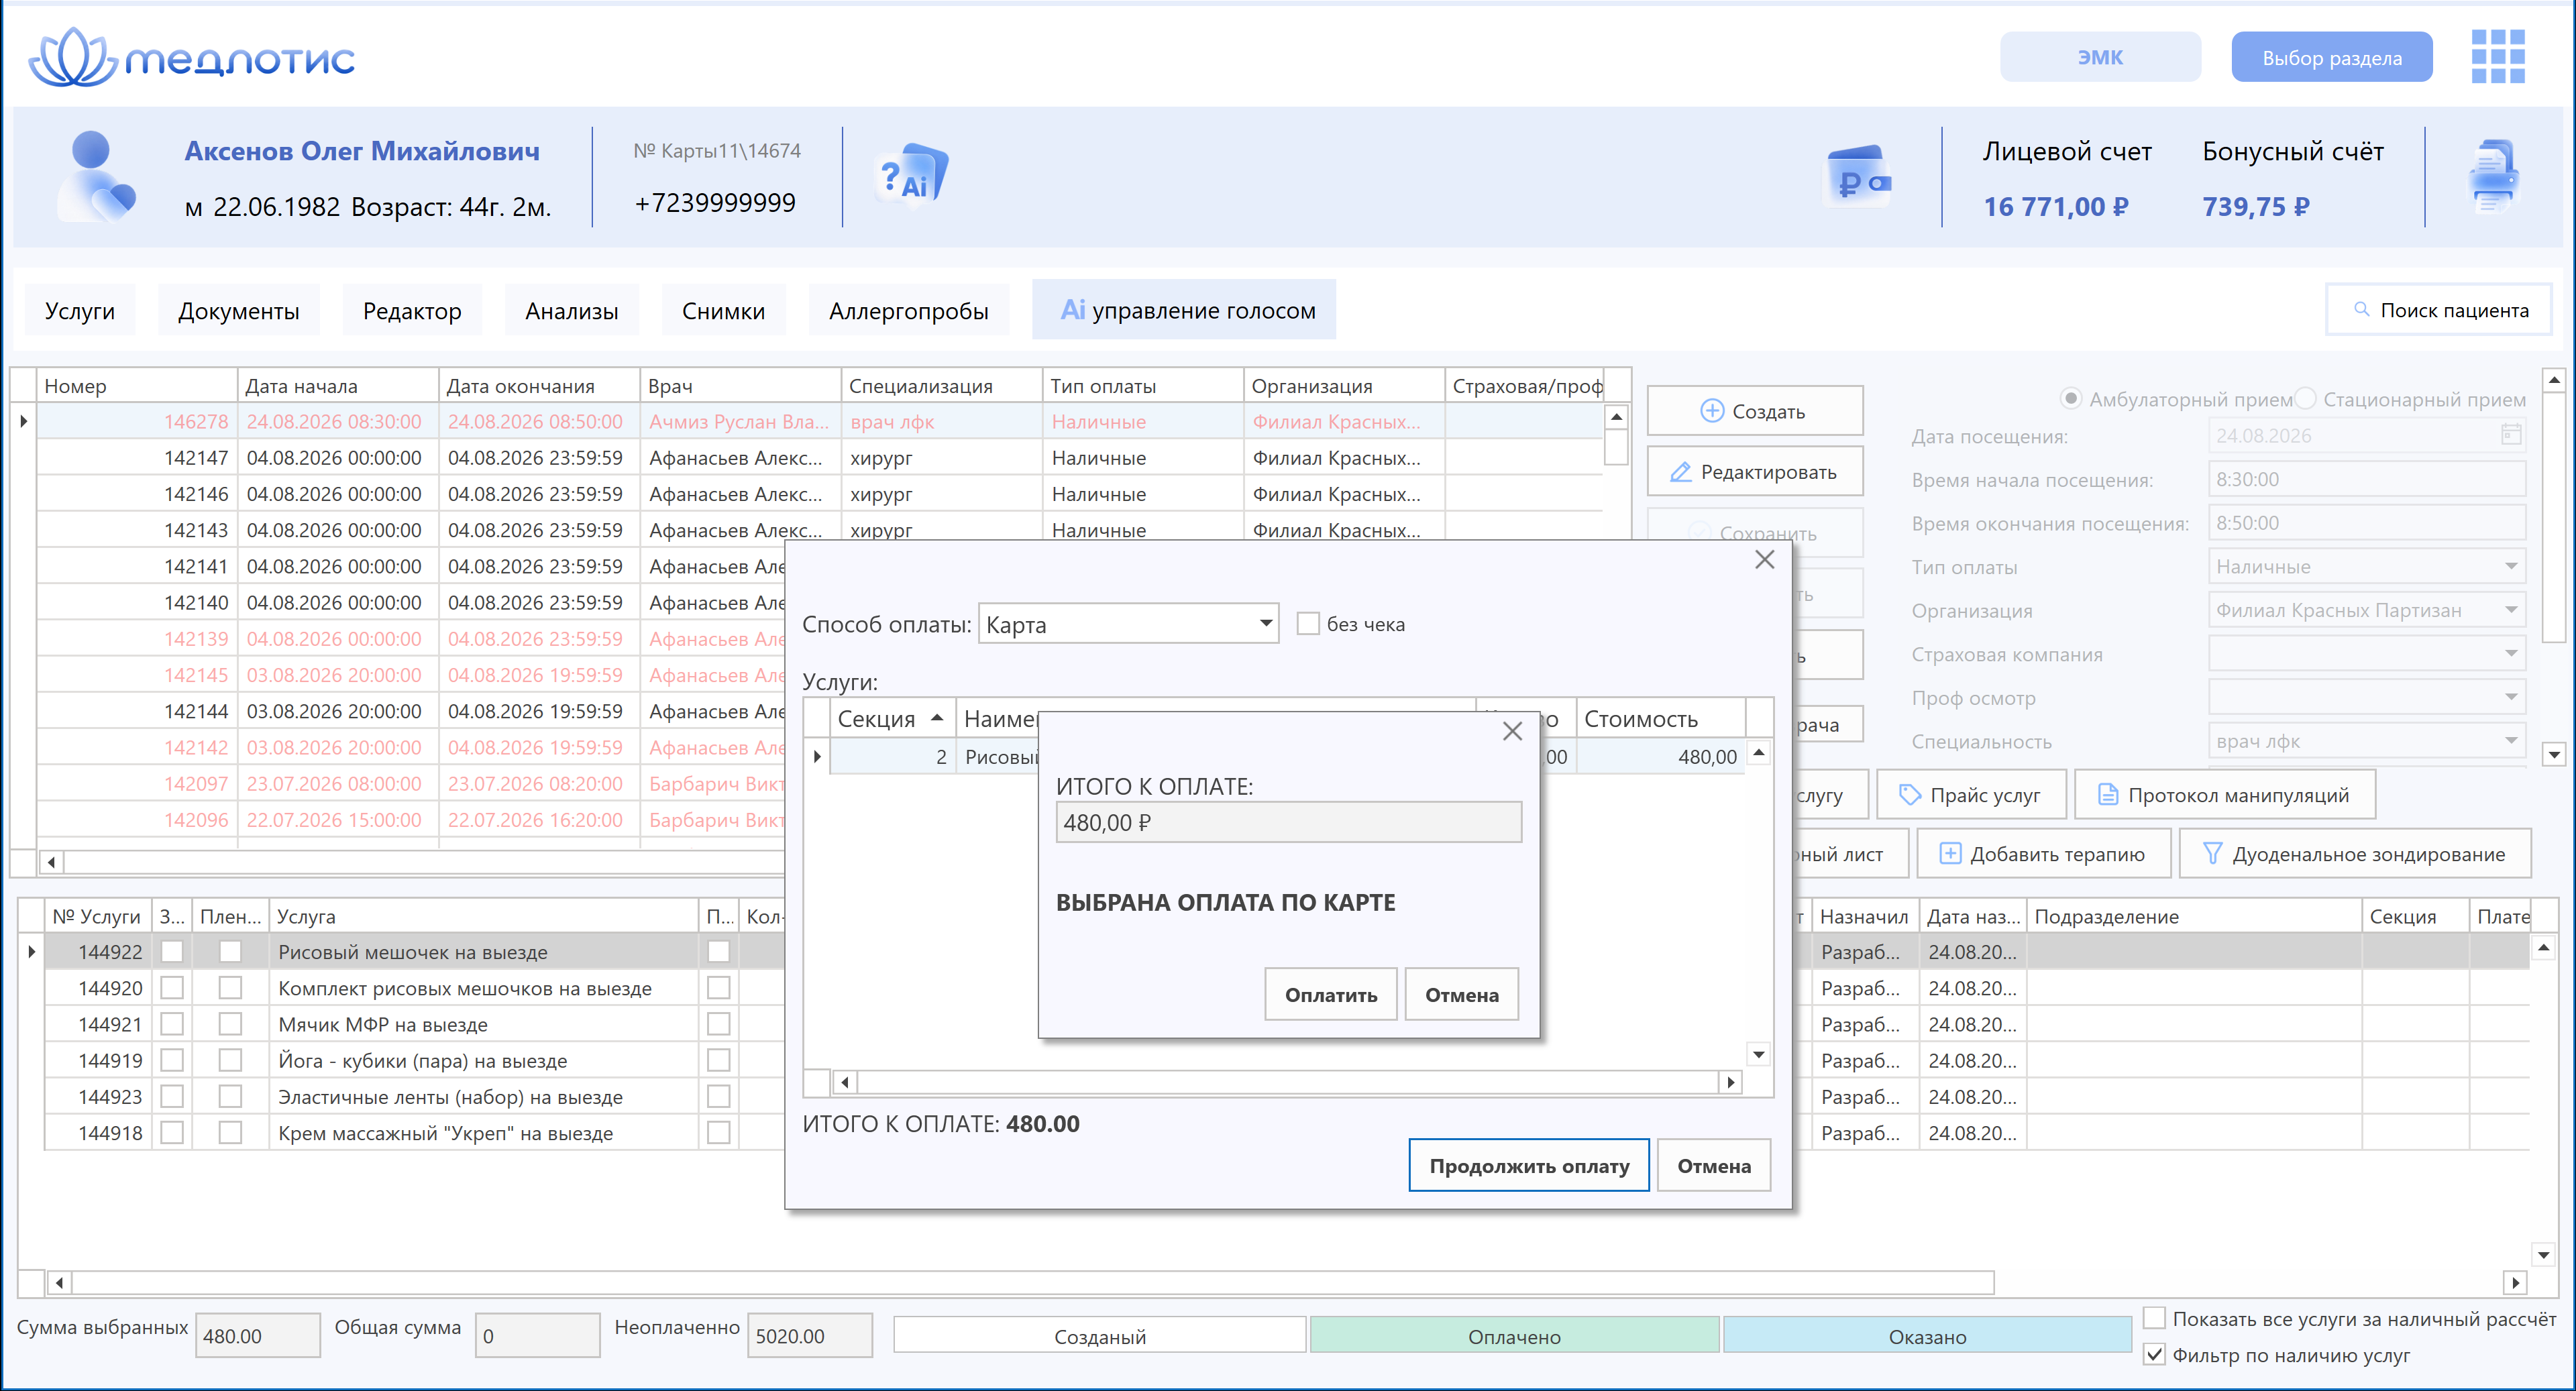Close the card payment confirmation dialog
The height and width of the screenshot is (1391, 2576).
click(1512, 731)
